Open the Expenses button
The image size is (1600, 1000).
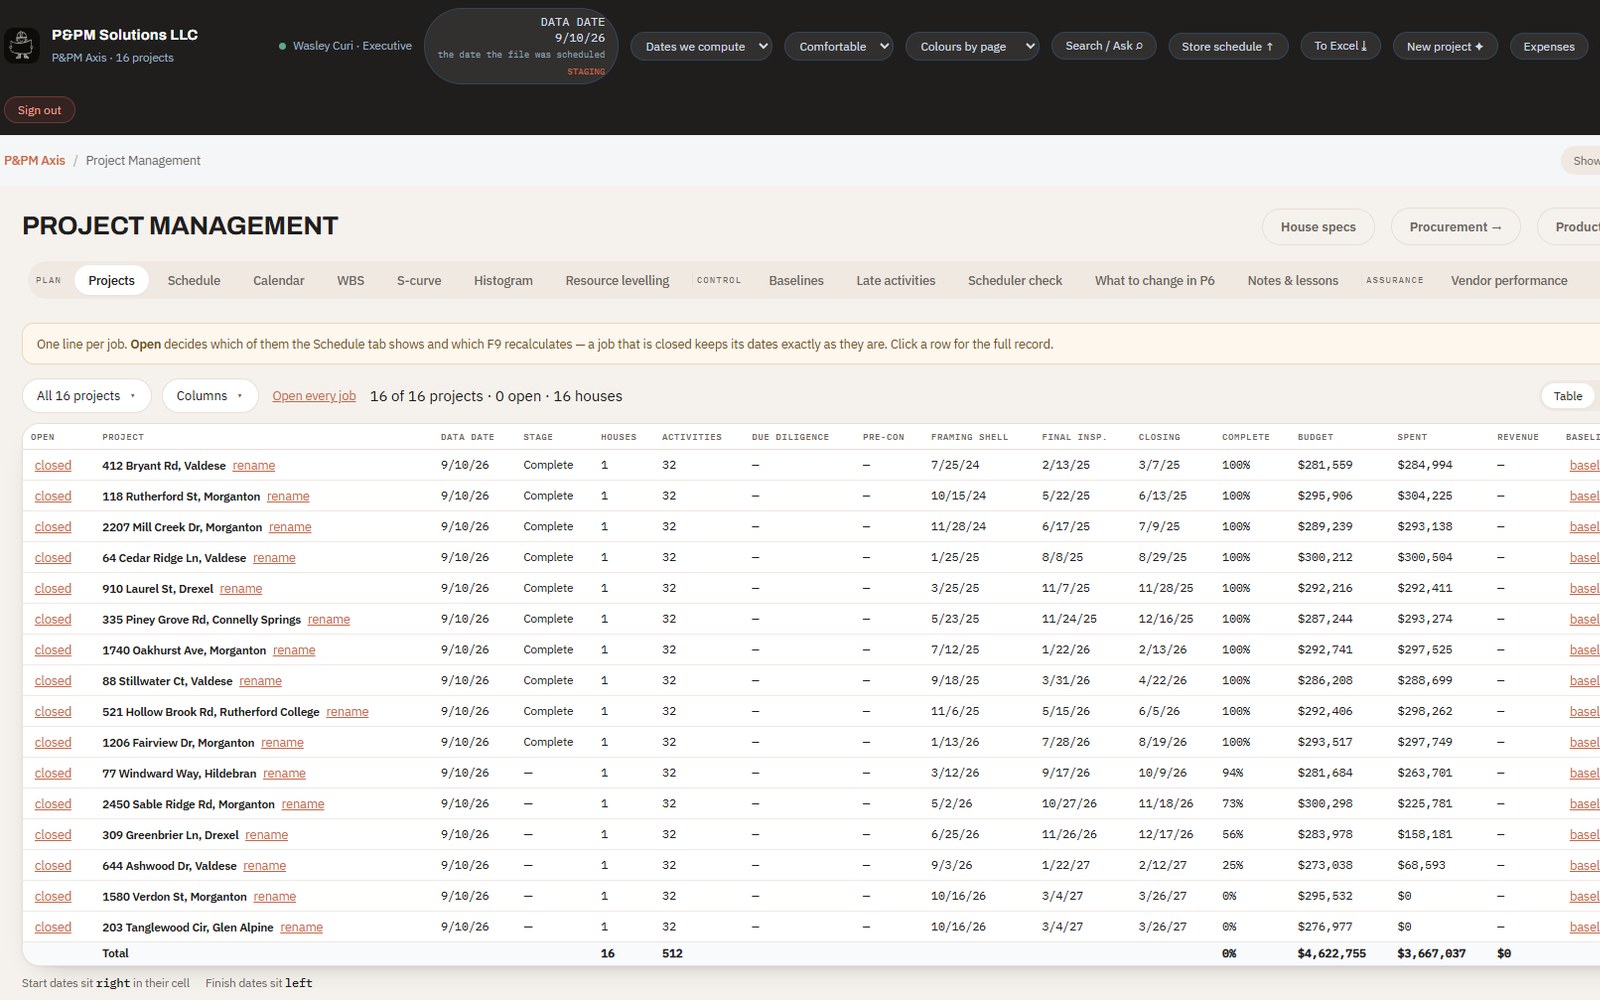[1548, 46]
